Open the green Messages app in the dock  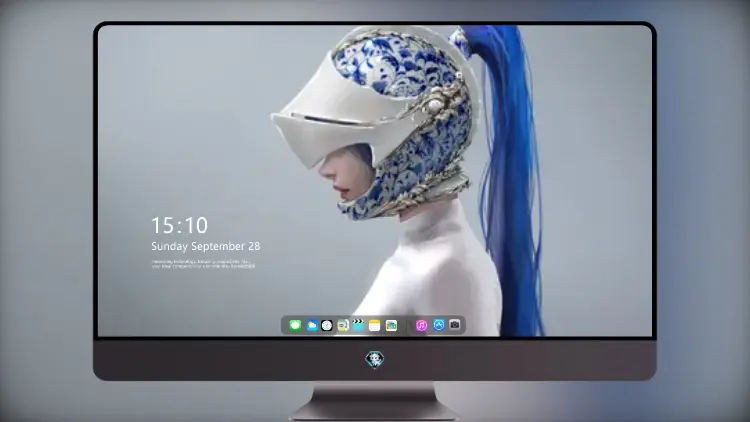[295, 325]
